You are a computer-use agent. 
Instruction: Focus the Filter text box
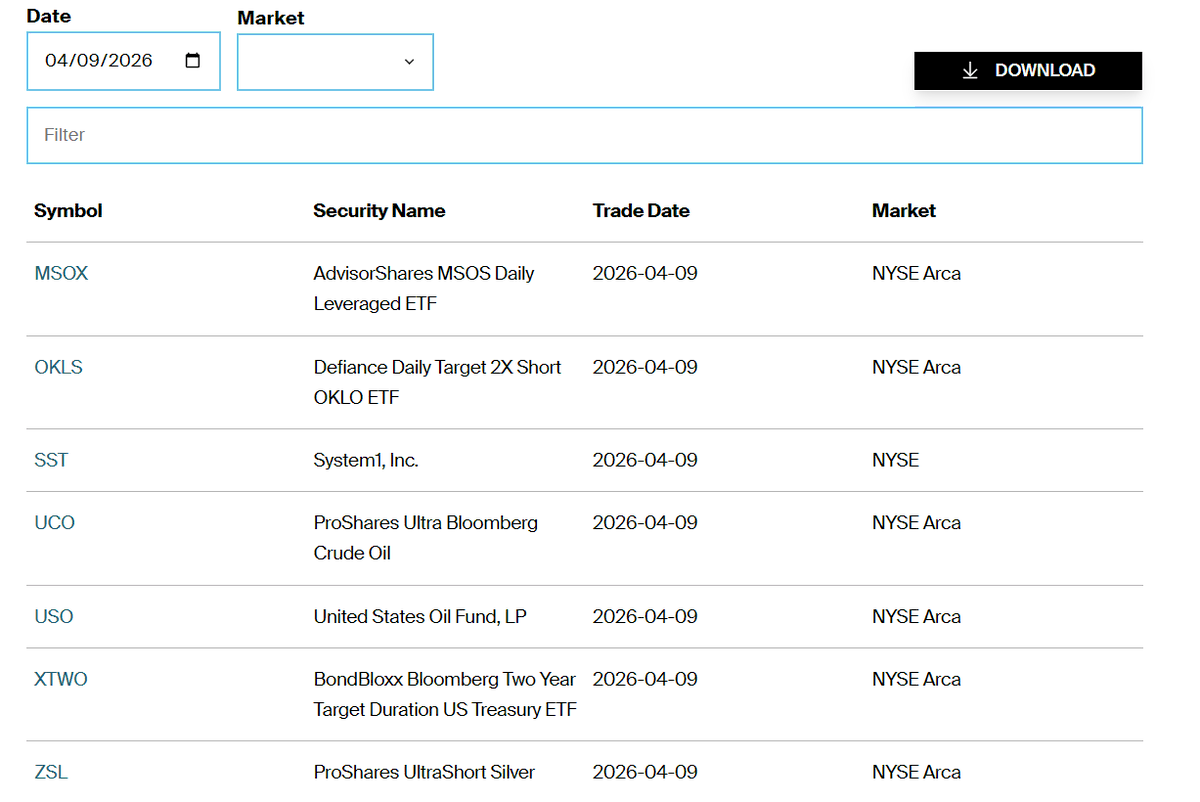[x=584, y=135]
